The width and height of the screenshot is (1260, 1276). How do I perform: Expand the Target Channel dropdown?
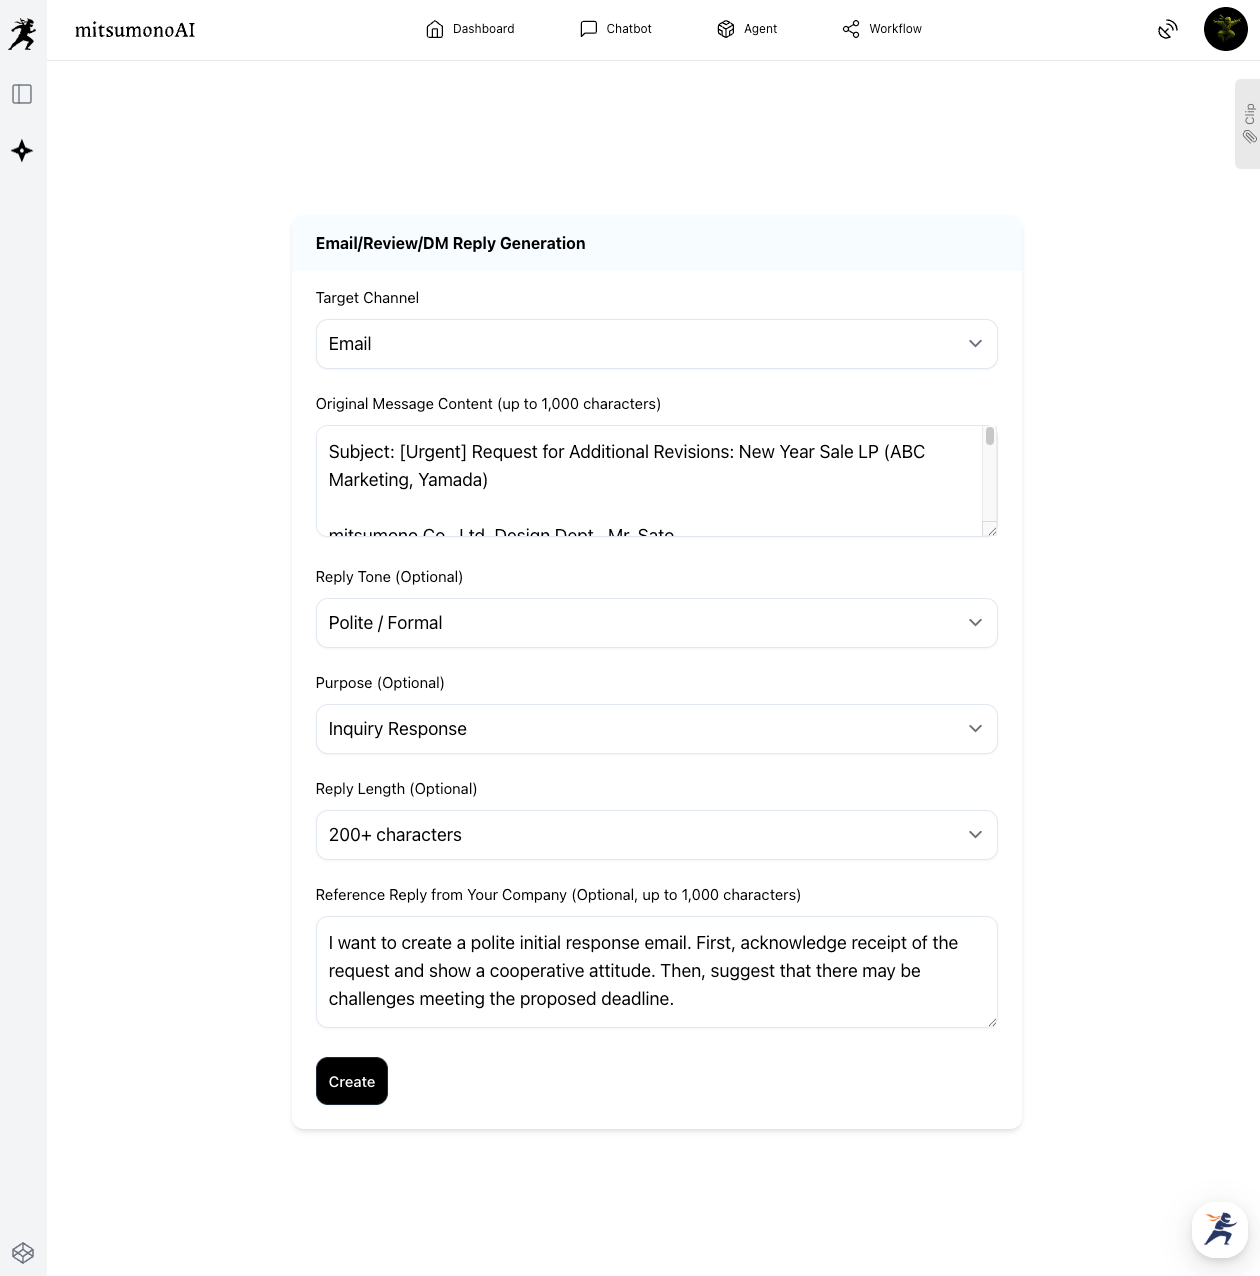click(x=656, y=344)
